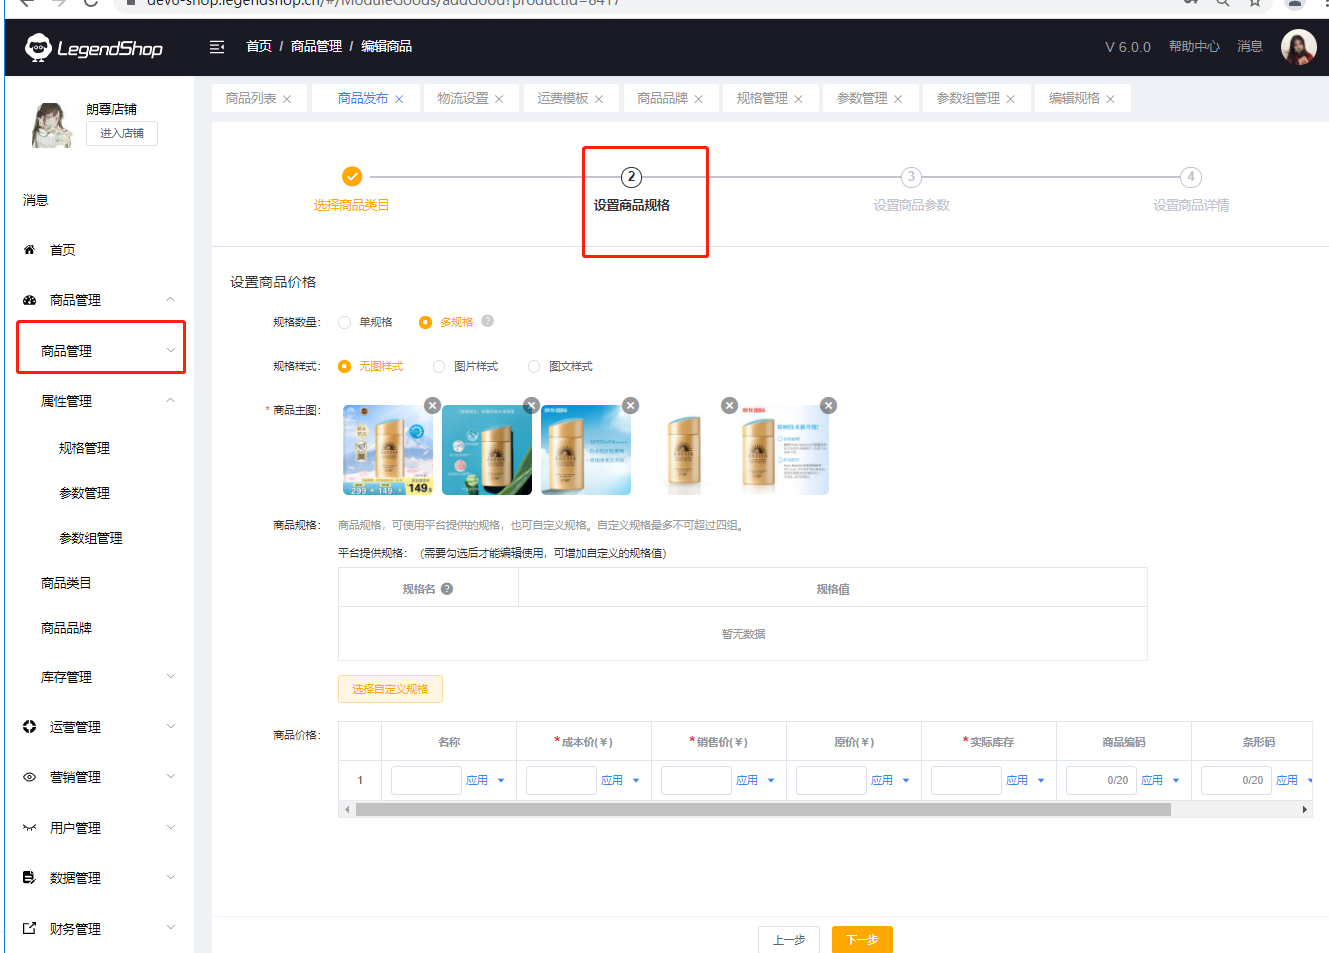Open 规格管理 in the sidebar
This screenshot has width=1329, height=953.
(x=85, y=448)
